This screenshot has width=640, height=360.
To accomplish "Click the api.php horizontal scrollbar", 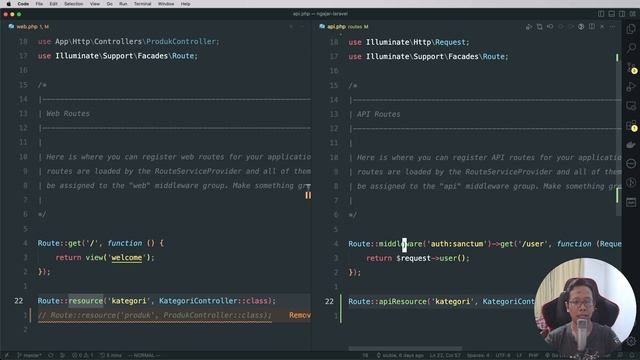I will pos(405,349).
